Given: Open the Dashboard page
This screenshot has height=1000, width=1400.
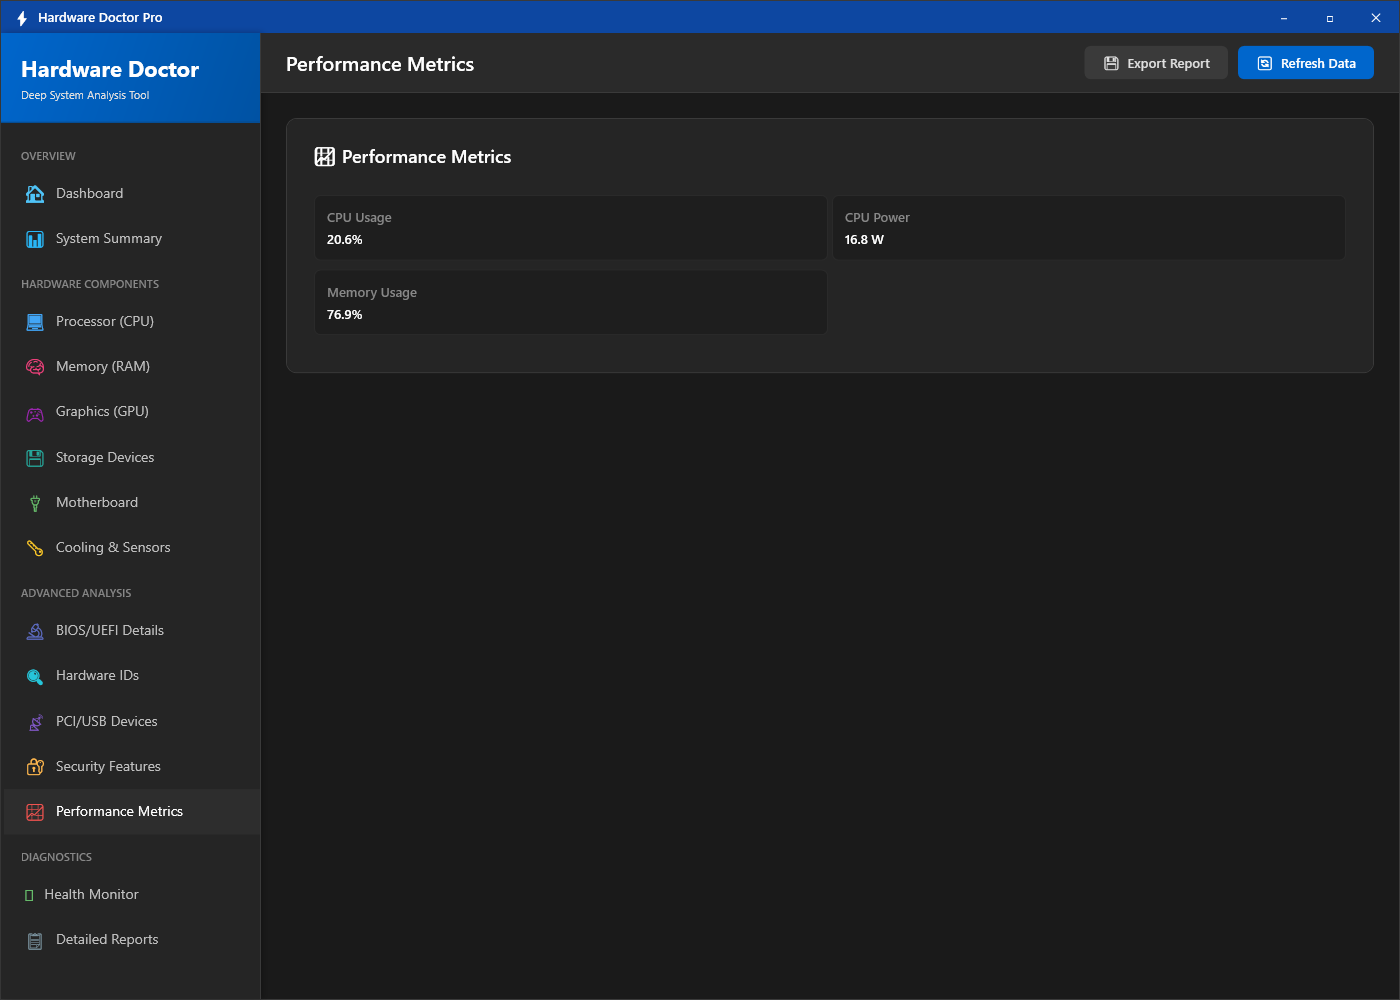Looking at the screenshot, I should (x=131, y=194).
